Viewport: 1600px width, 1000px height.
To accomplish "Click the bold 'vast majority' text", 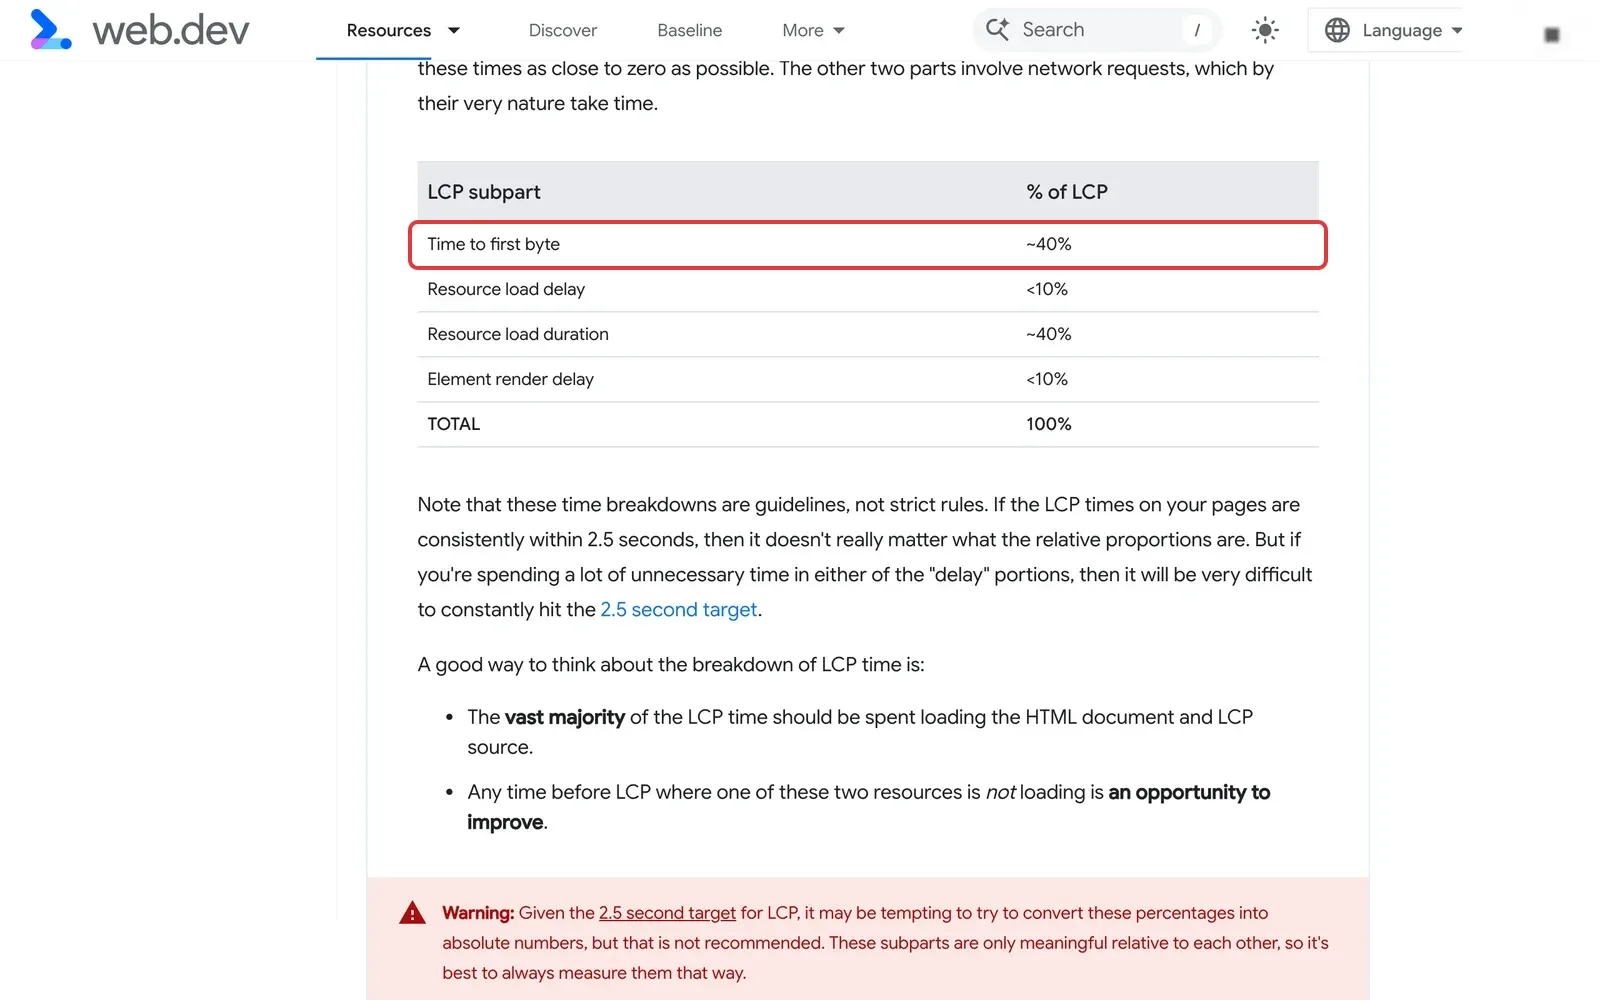I will click(564, 717).
